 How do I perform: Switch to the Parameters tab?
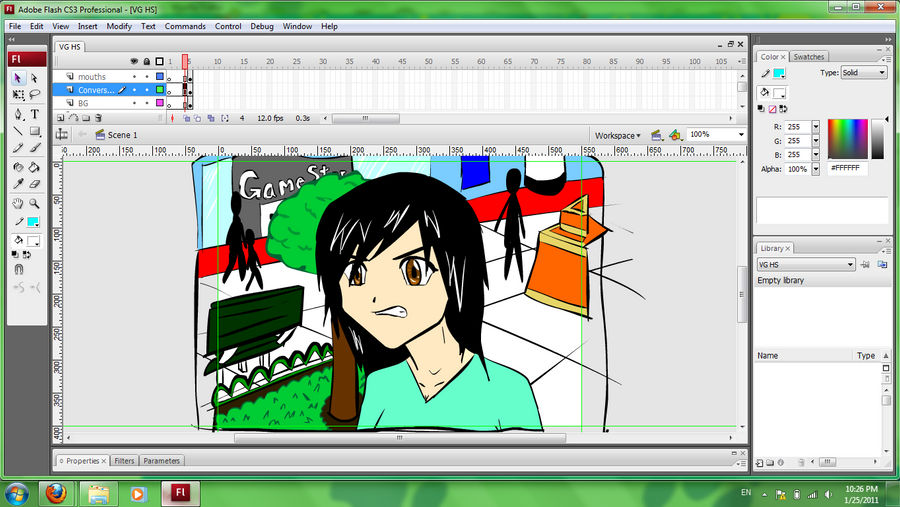[x=162, y=461]
